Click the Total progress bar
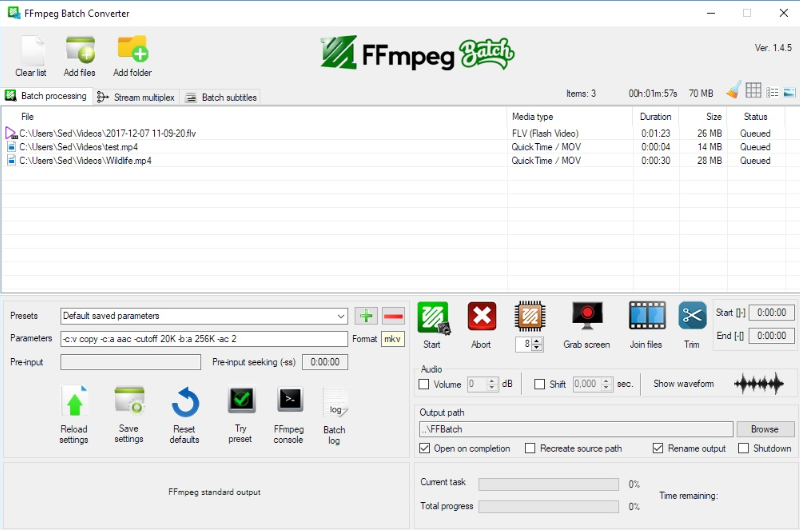 pos(548,507)
